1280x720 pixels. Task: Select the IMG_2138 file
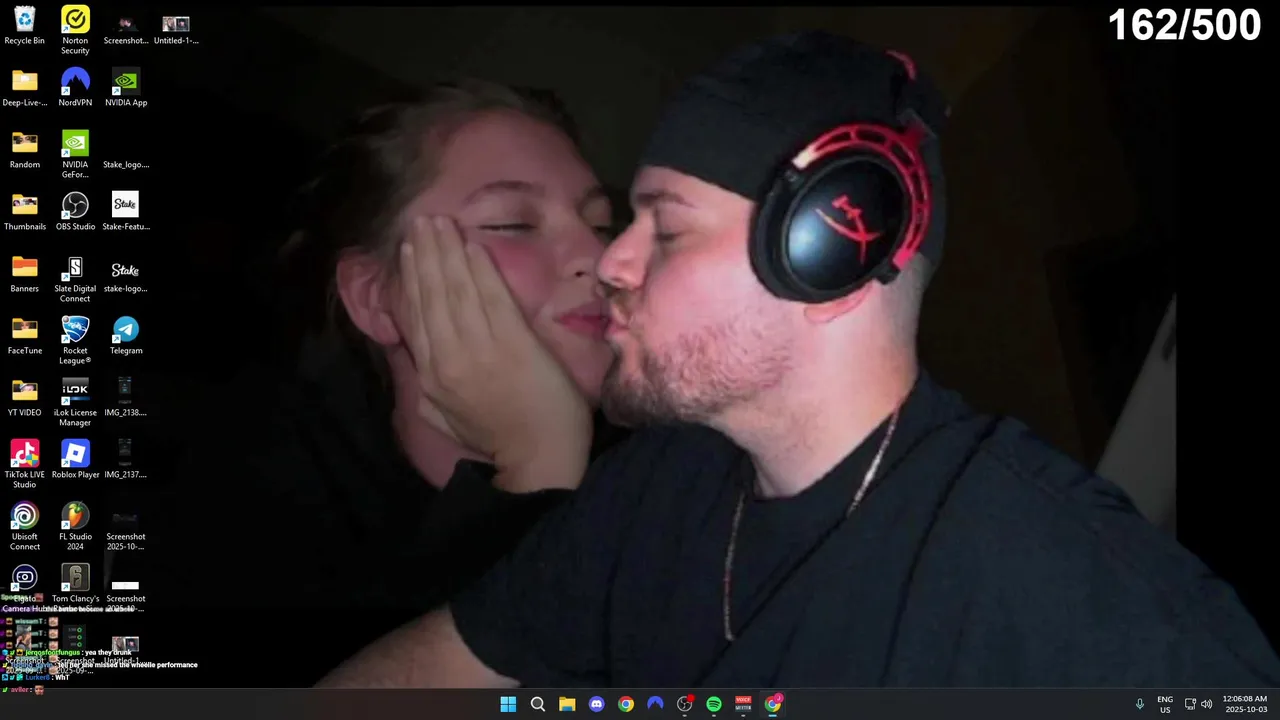(x=125, y=398)
